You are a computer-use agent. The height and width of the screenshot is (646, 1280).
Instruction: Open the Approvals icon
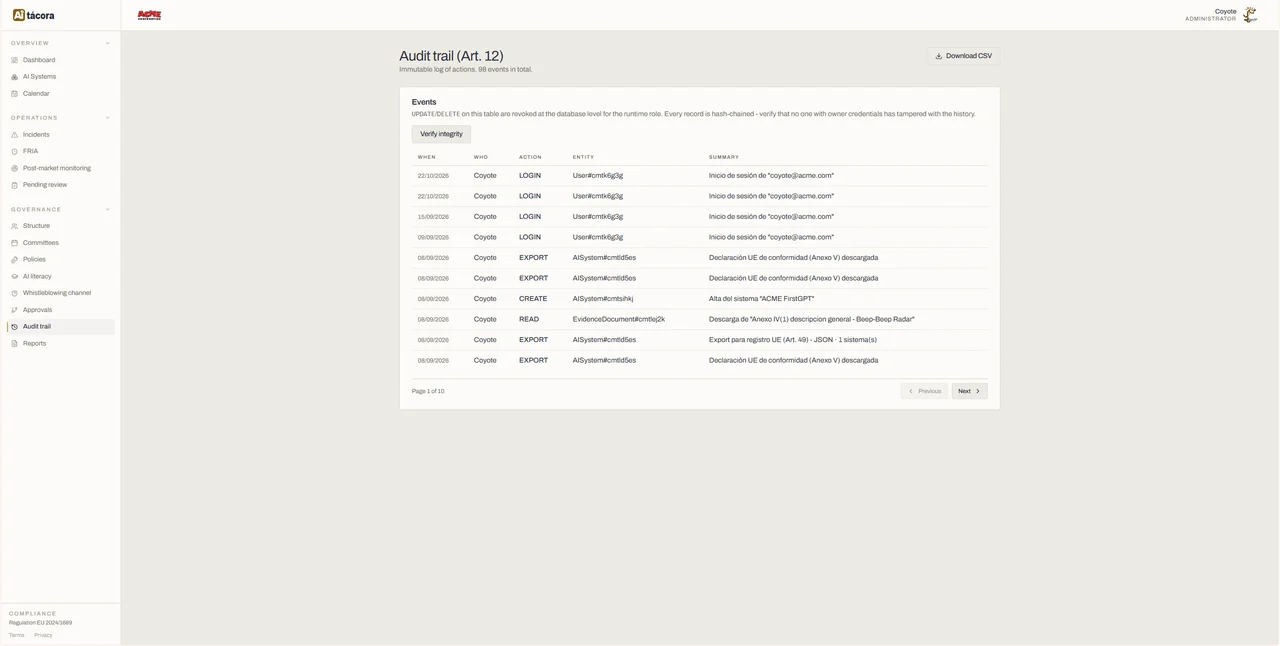[x=15, y=310]
